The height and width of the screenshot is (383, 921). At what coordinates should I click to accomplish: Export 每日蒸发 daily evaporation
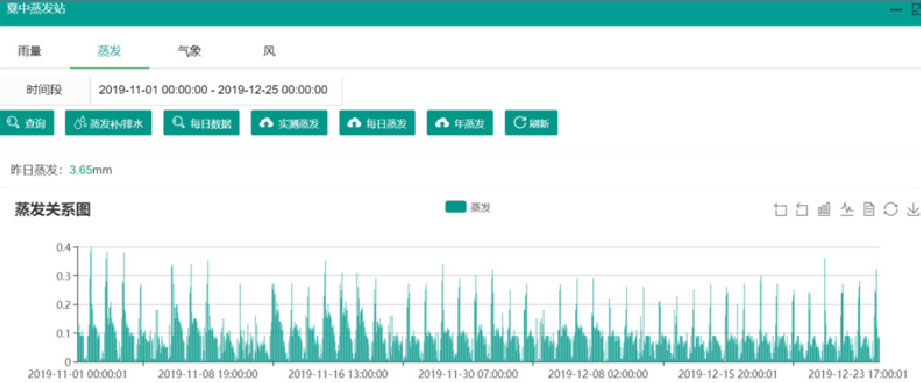(377, 123)
